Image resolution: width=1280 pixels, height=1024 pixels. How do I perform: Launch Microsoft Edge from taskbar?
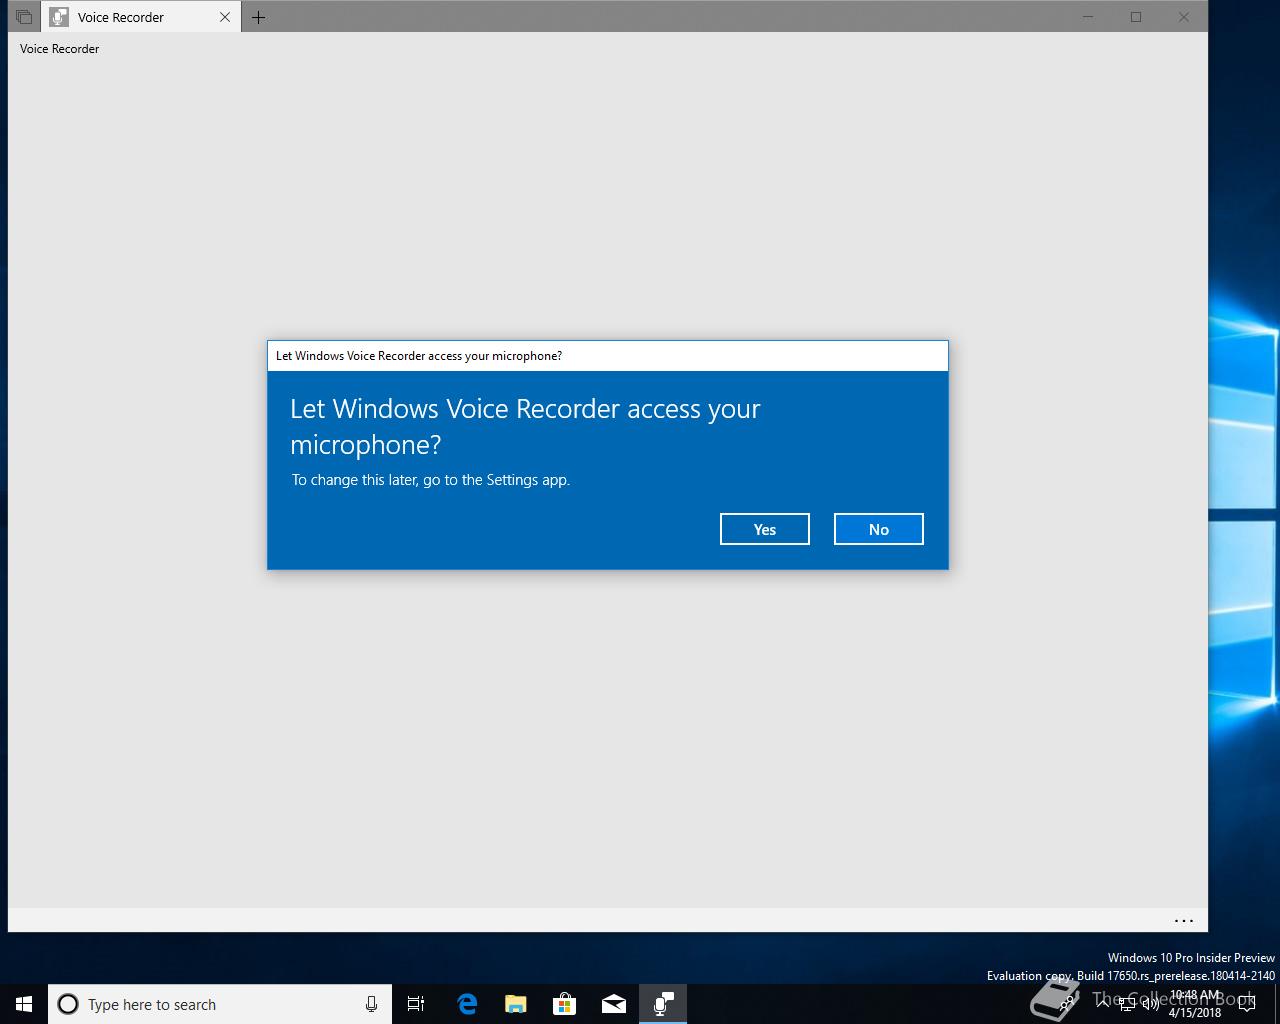coord(466,1004)
